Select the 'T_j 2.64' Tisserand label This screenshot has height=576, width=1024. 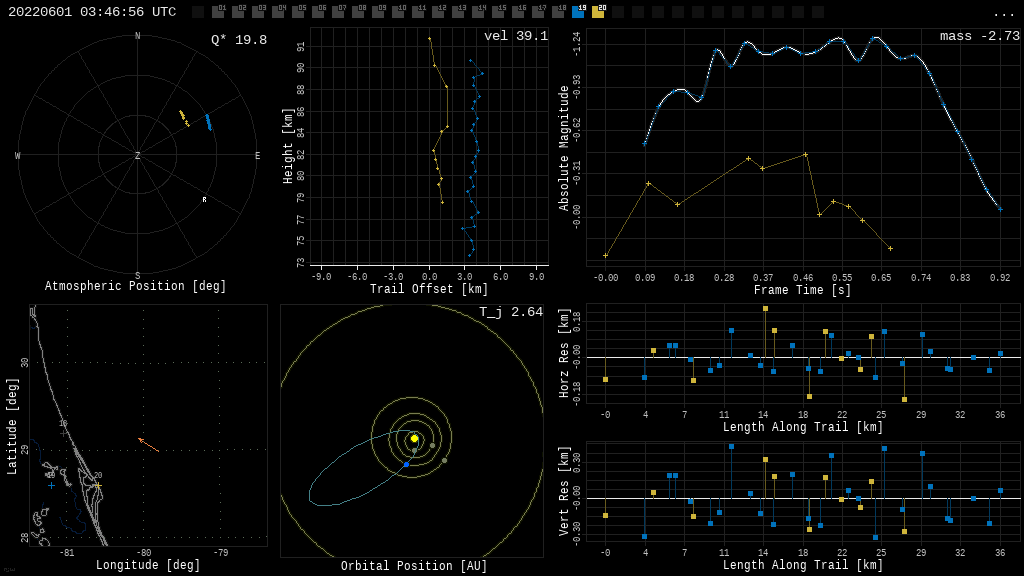click(x=510, y=312)
